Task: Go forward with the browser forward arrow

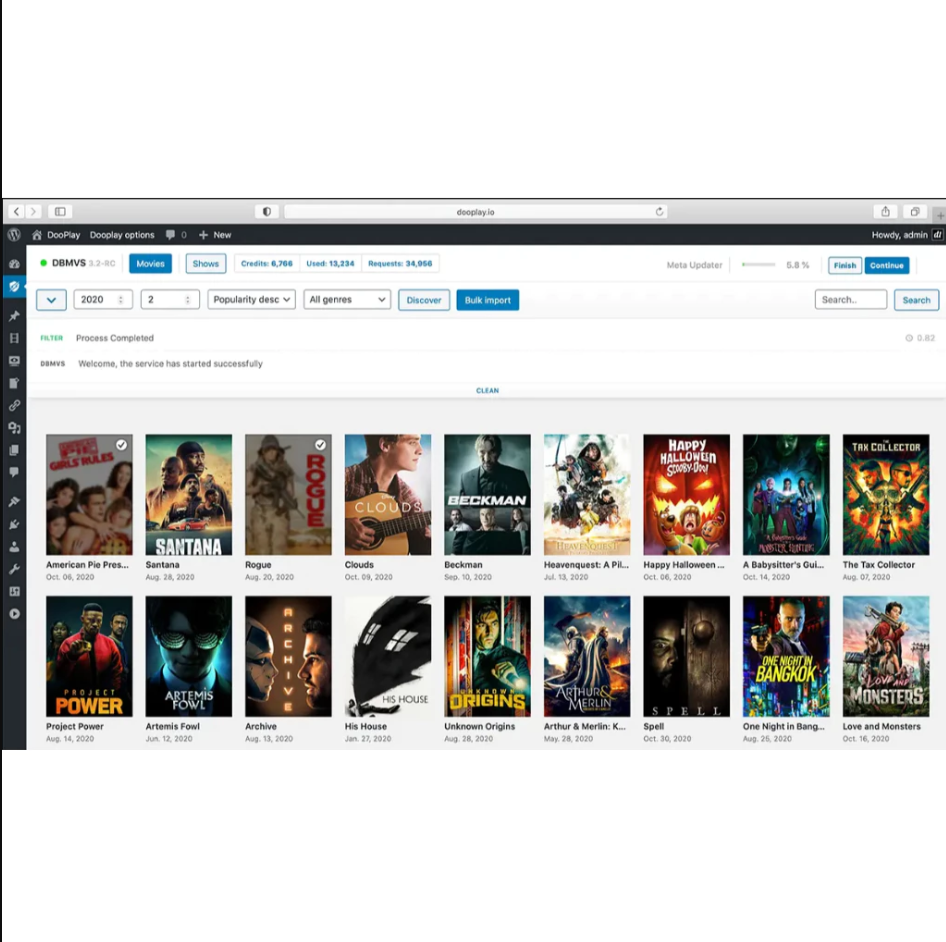Action: [x=33, y=211]
